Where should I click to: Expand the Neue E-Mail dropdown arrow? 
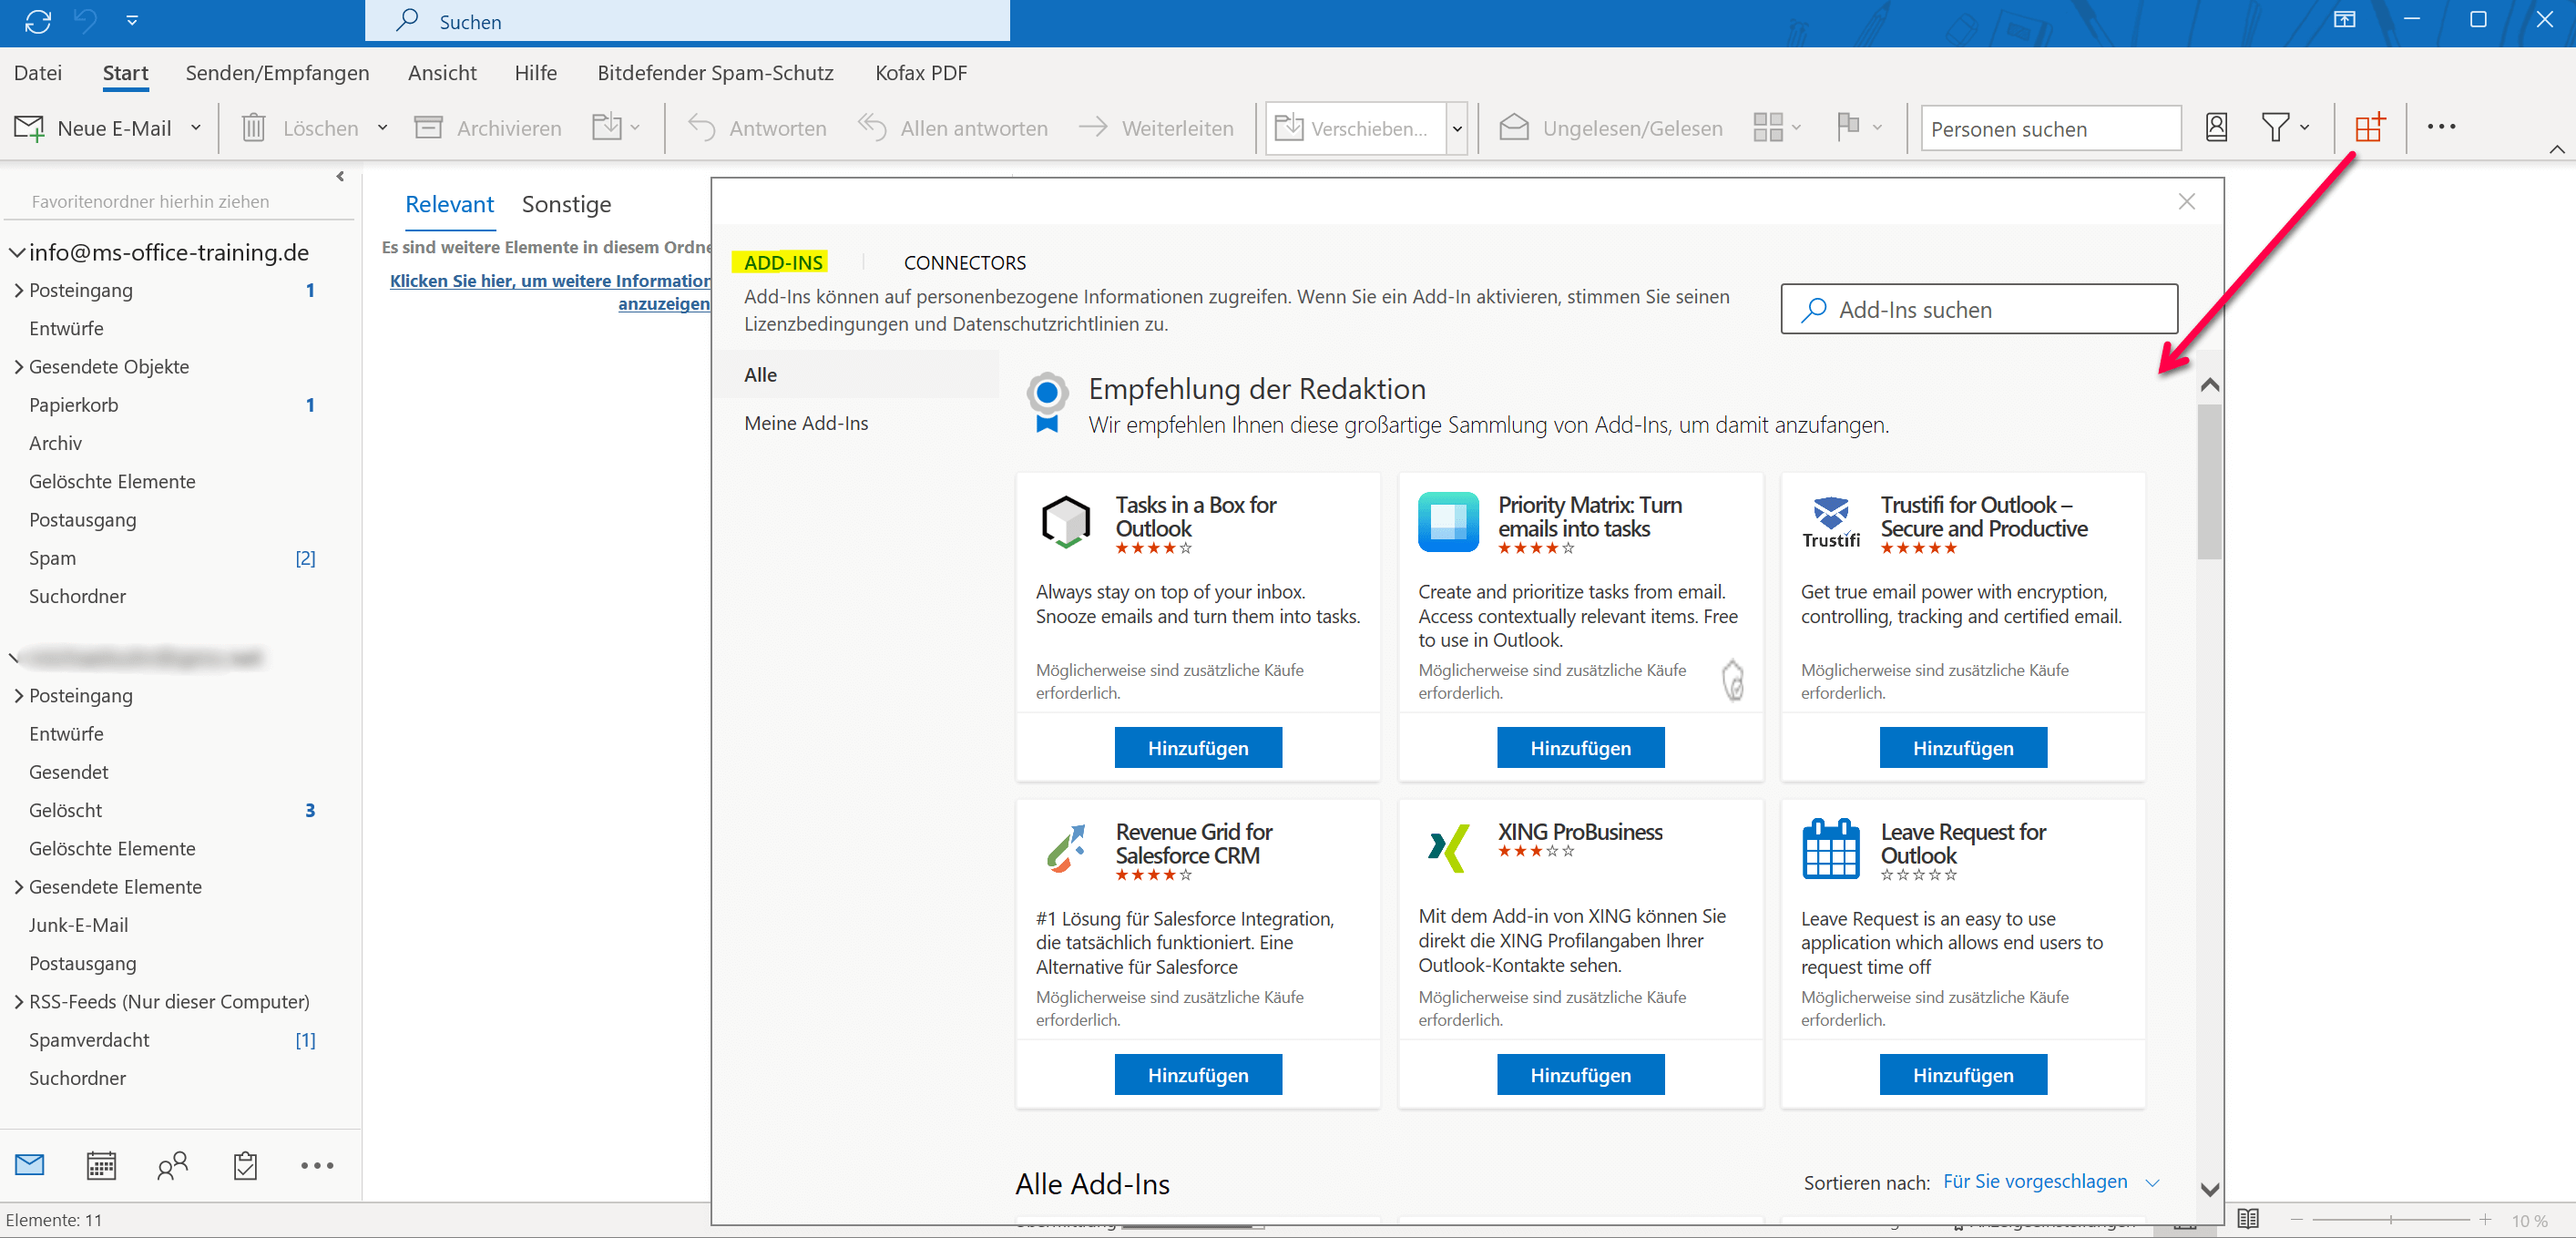tap(196, 128)
